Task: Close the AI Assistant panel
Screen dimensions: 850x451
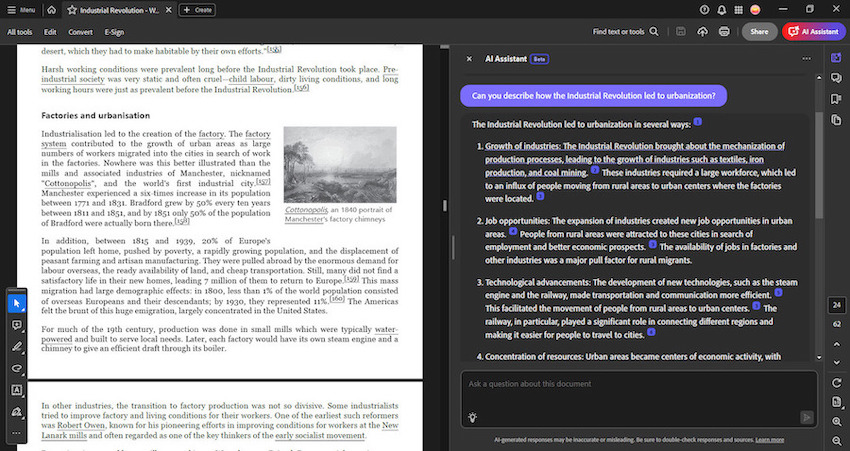Action: pos(469,59)
